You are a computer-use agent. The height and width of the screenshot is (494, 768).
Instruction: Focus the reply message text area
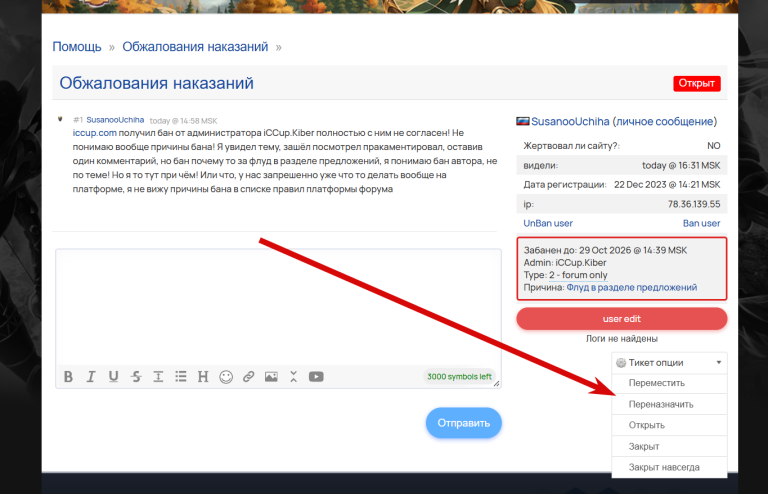coord(278,307)
